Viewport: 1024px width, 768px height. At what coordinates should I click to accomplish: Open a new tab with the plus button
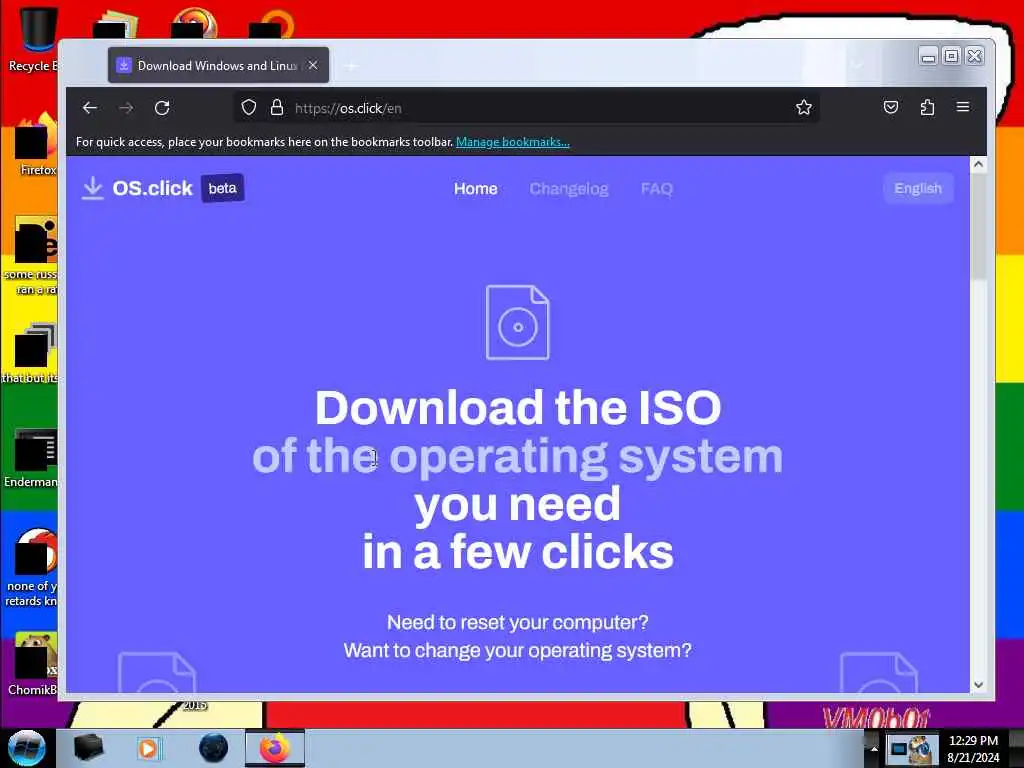pyautogui.click(x=351, y=66)
